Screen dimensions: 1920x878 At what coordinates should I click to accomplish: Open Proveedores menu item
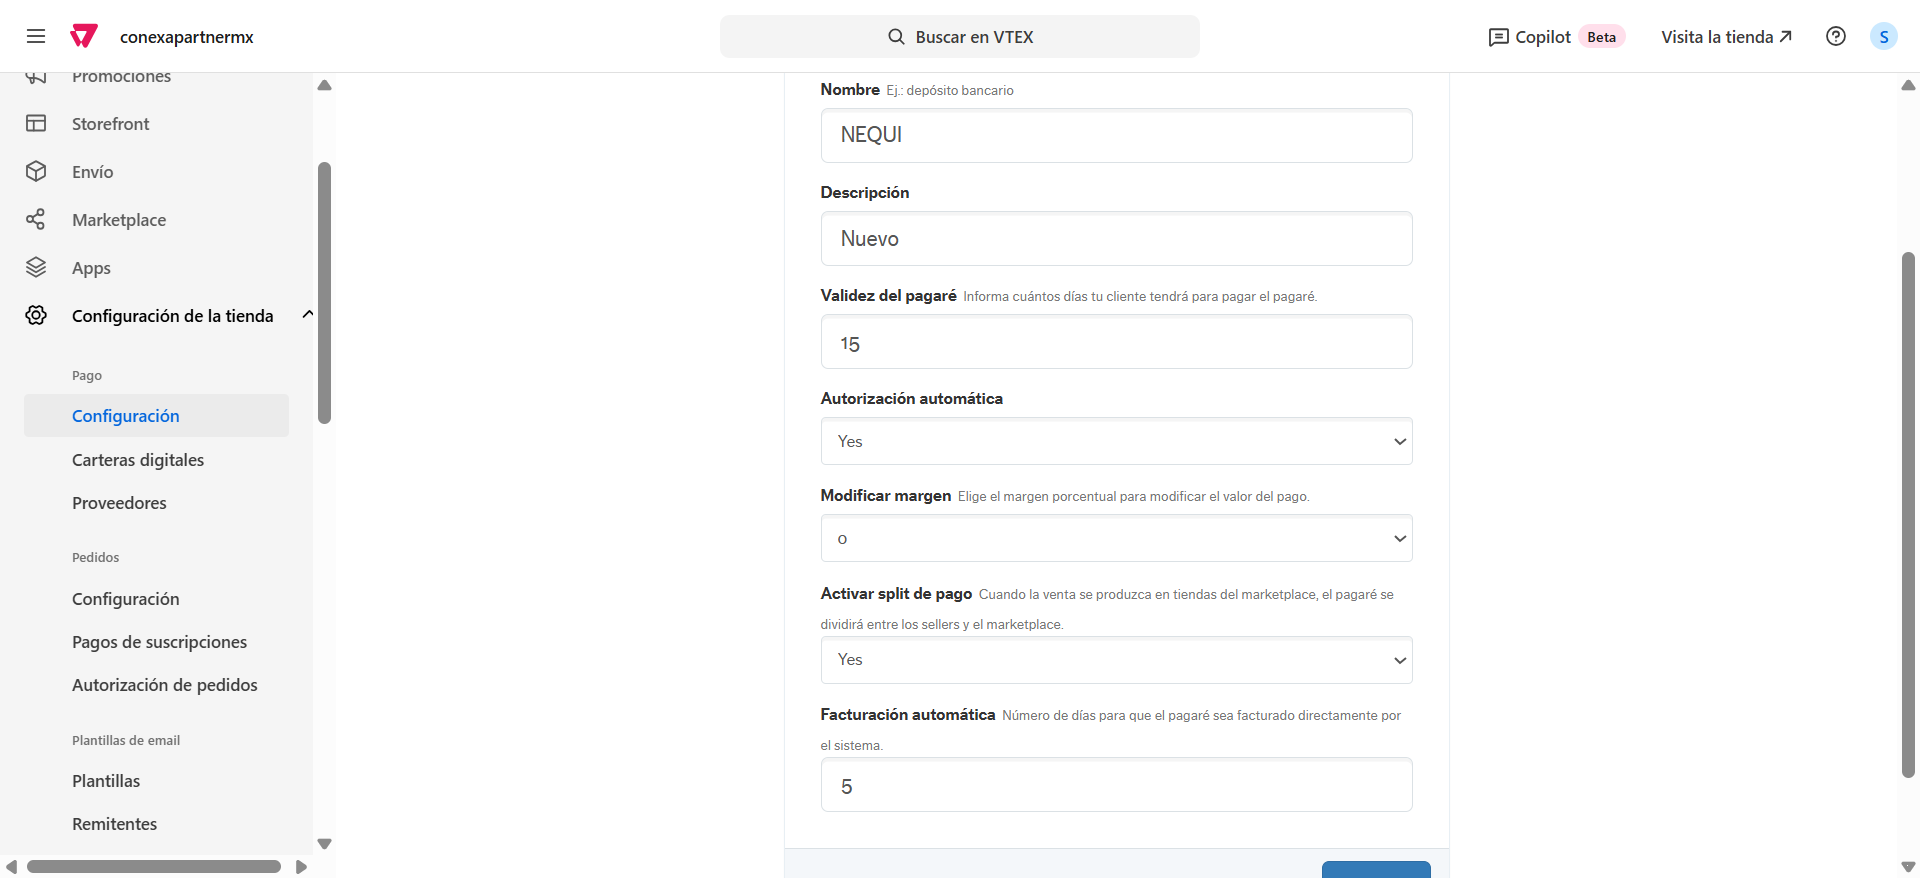[119, 503]
